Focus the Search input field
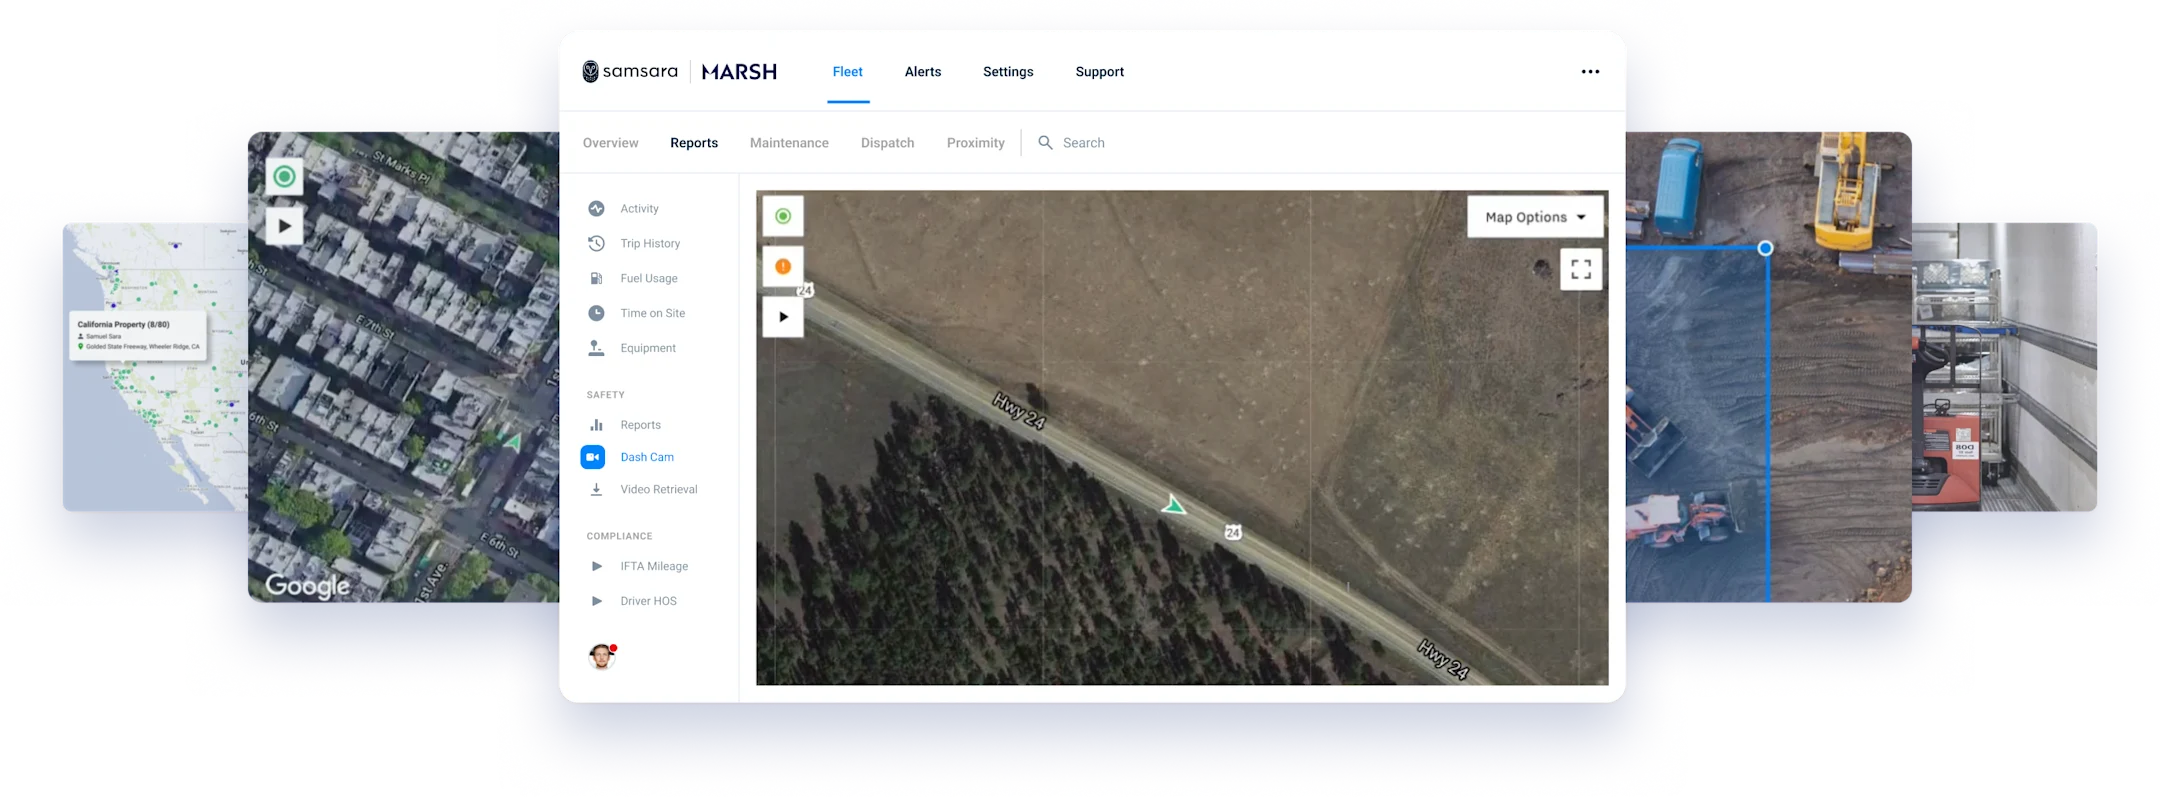Image resolution: width=2160 pixels, height=797 pixels. [1083, 143]
